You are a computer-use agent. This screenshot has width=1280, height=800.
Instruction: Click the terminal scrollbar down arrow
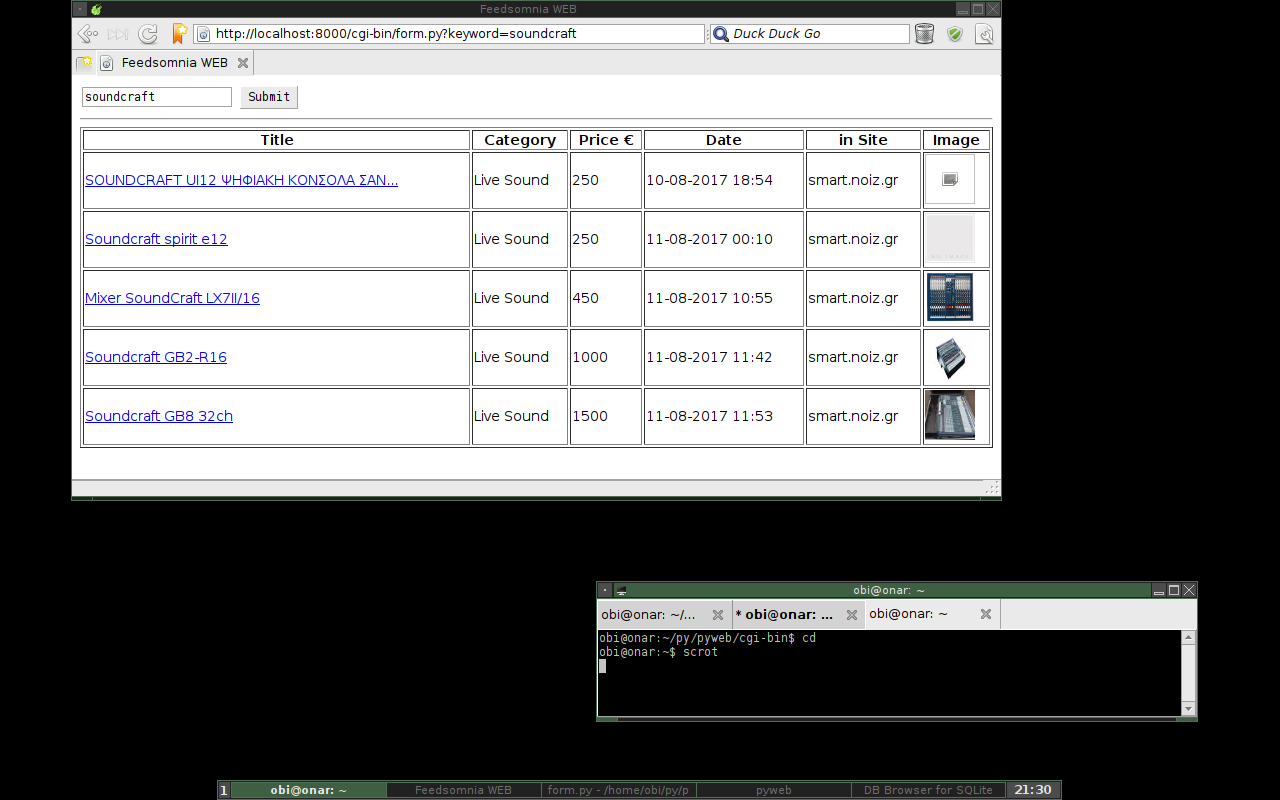[x=1188, y=709]
